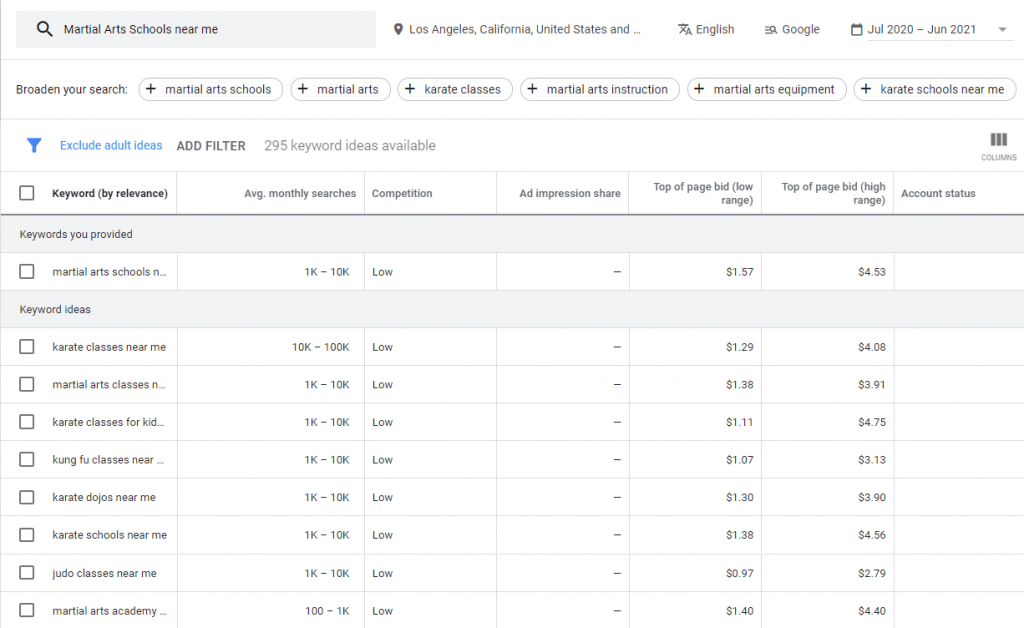Click the Google search network icon
Image resolution: width=1024 pixels, height=628 pixels.
point(771,29)
